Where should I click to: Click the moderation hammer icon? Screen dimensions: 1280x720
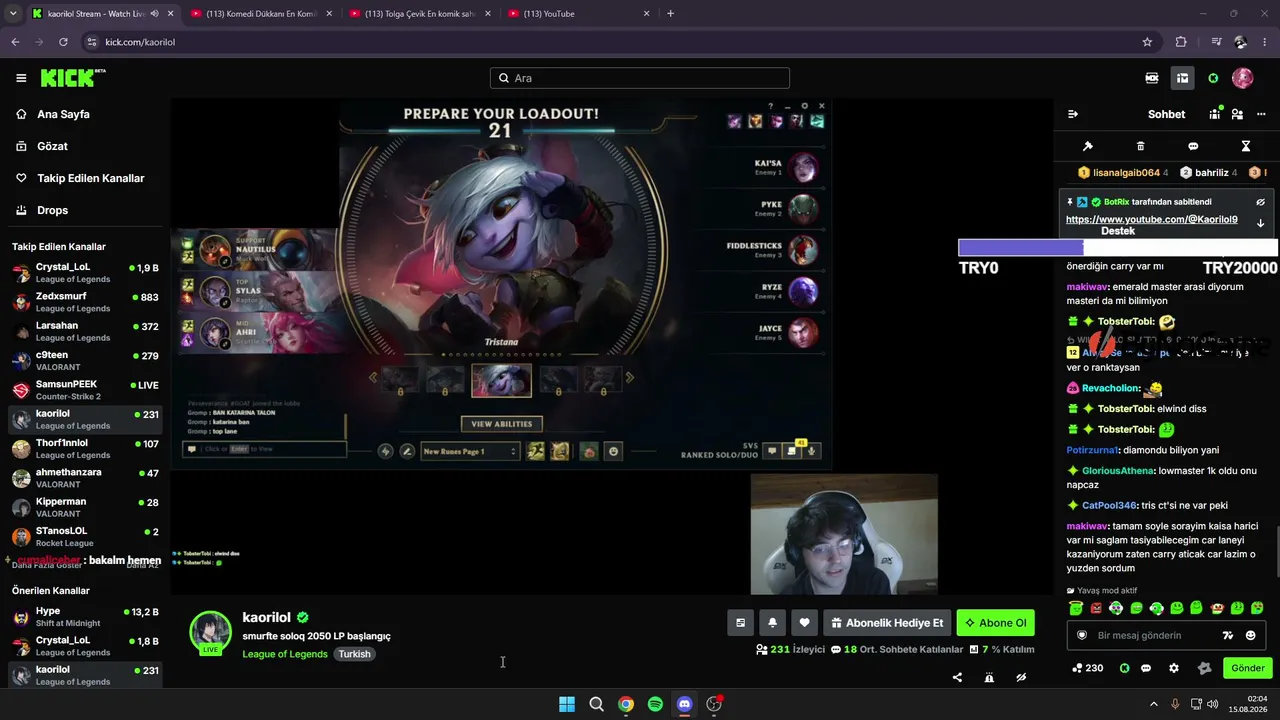tap(1088, 146)
